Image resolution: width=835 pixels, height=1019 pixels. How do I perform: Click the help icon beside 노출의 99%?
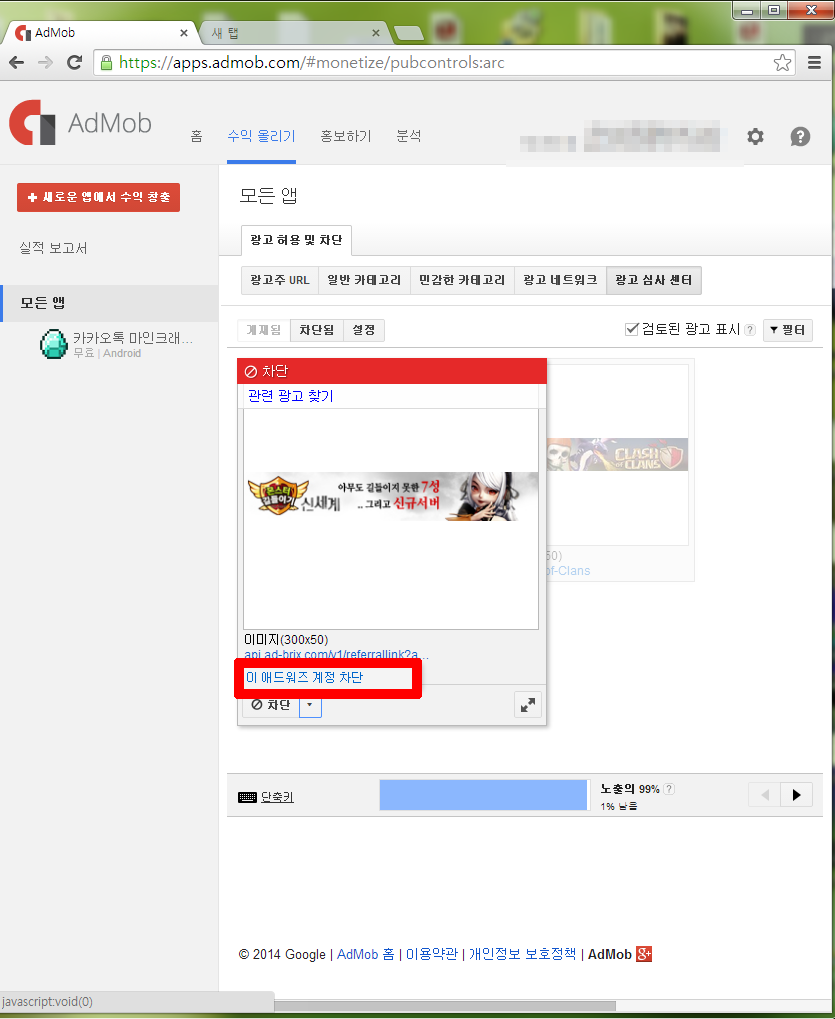pyautogui.click(x=669, y=789)
